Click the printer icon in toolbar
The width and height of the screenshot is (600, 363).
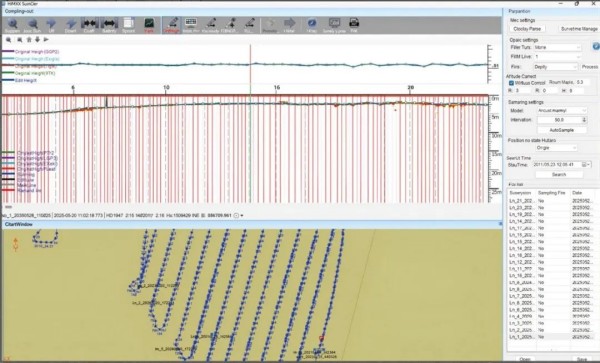pos(354,24)
